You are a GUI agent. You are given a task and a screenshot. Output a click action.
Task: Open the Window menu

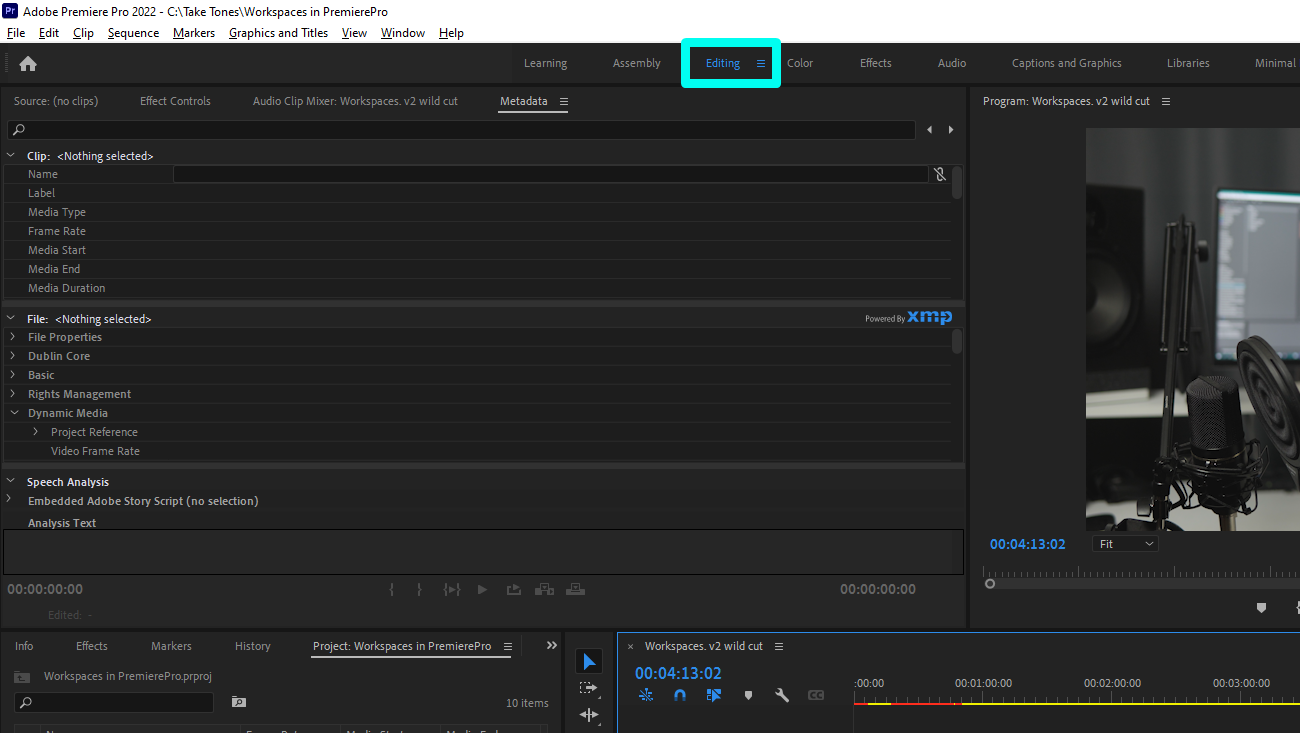pyautogui.click(x=403, y=33)
